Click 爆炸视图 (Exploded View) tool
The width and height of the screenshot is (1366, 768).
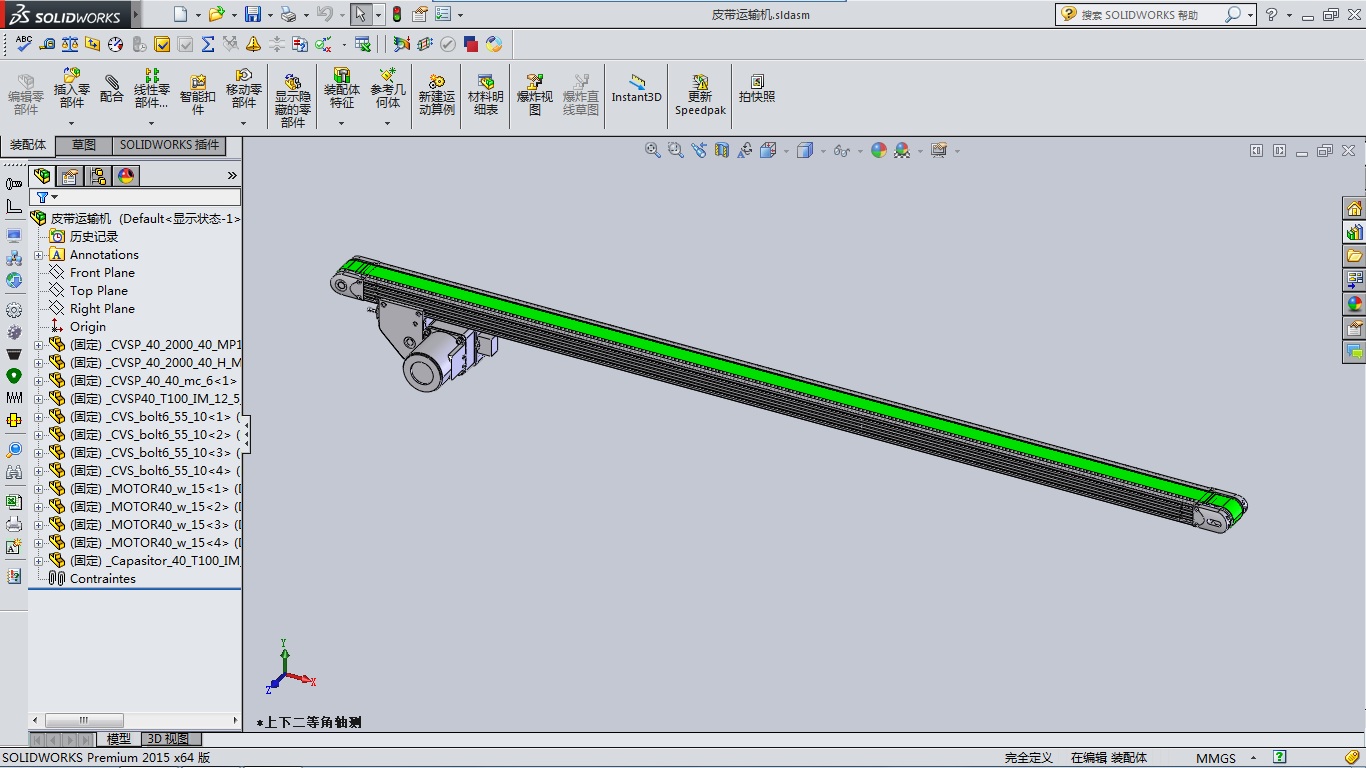click(x=535, y=94)
